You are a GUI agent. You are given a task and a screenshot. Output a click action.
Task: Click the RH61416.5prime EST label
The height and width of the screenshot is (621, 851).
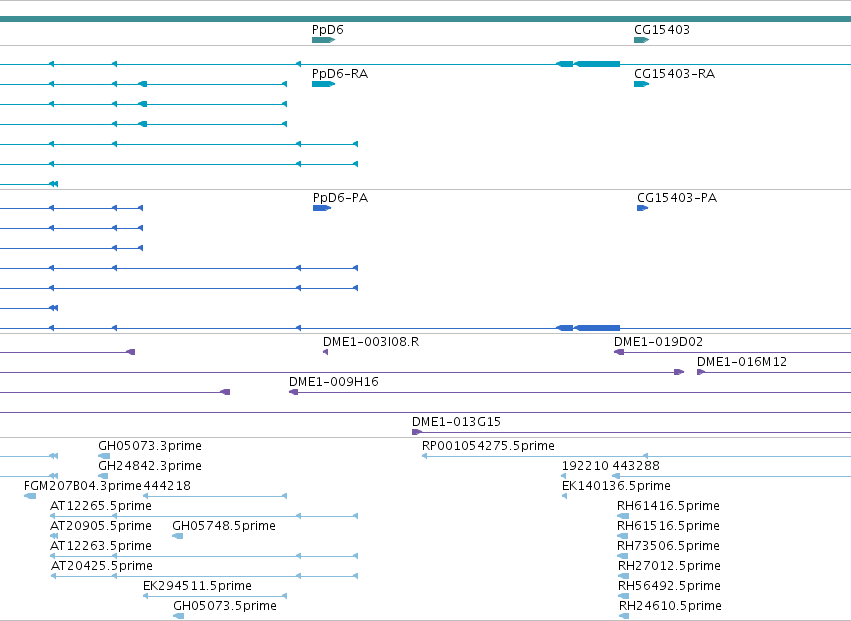668,506
